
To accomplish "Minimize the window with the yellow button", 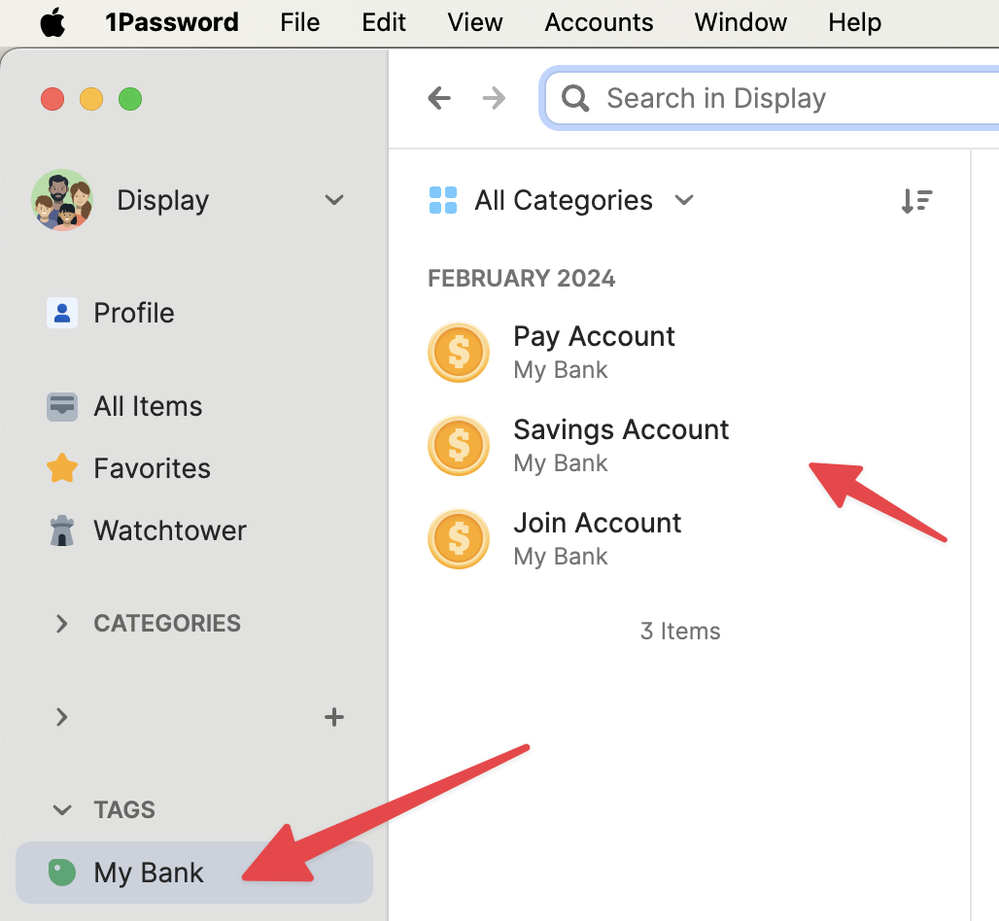I will (x=91, y=99).
